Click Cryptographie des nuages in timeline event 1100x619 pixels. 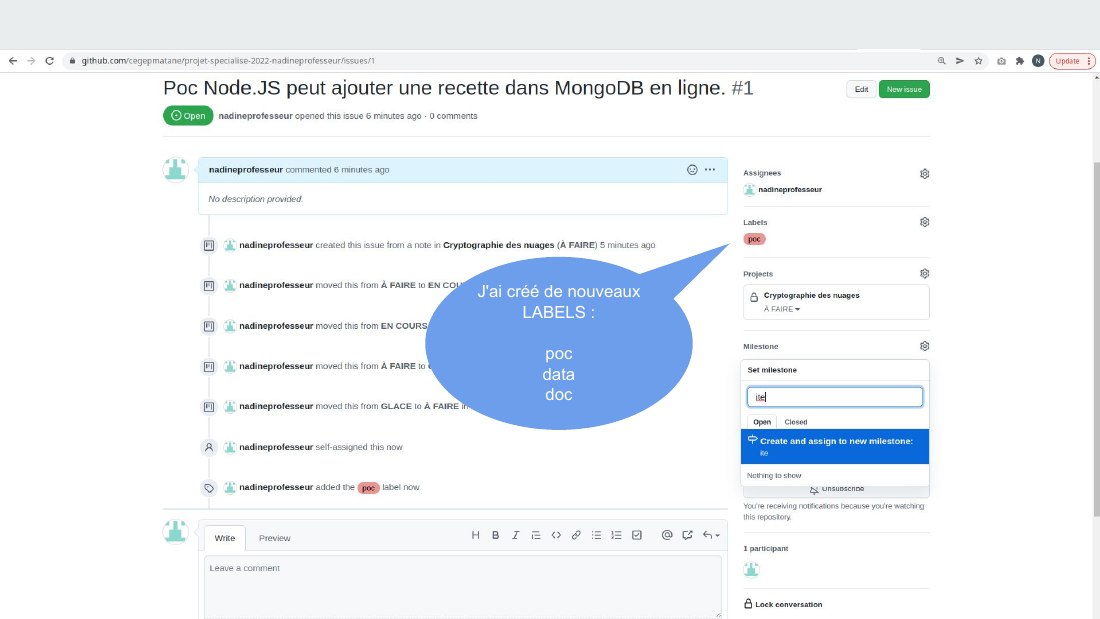(498, 245)
